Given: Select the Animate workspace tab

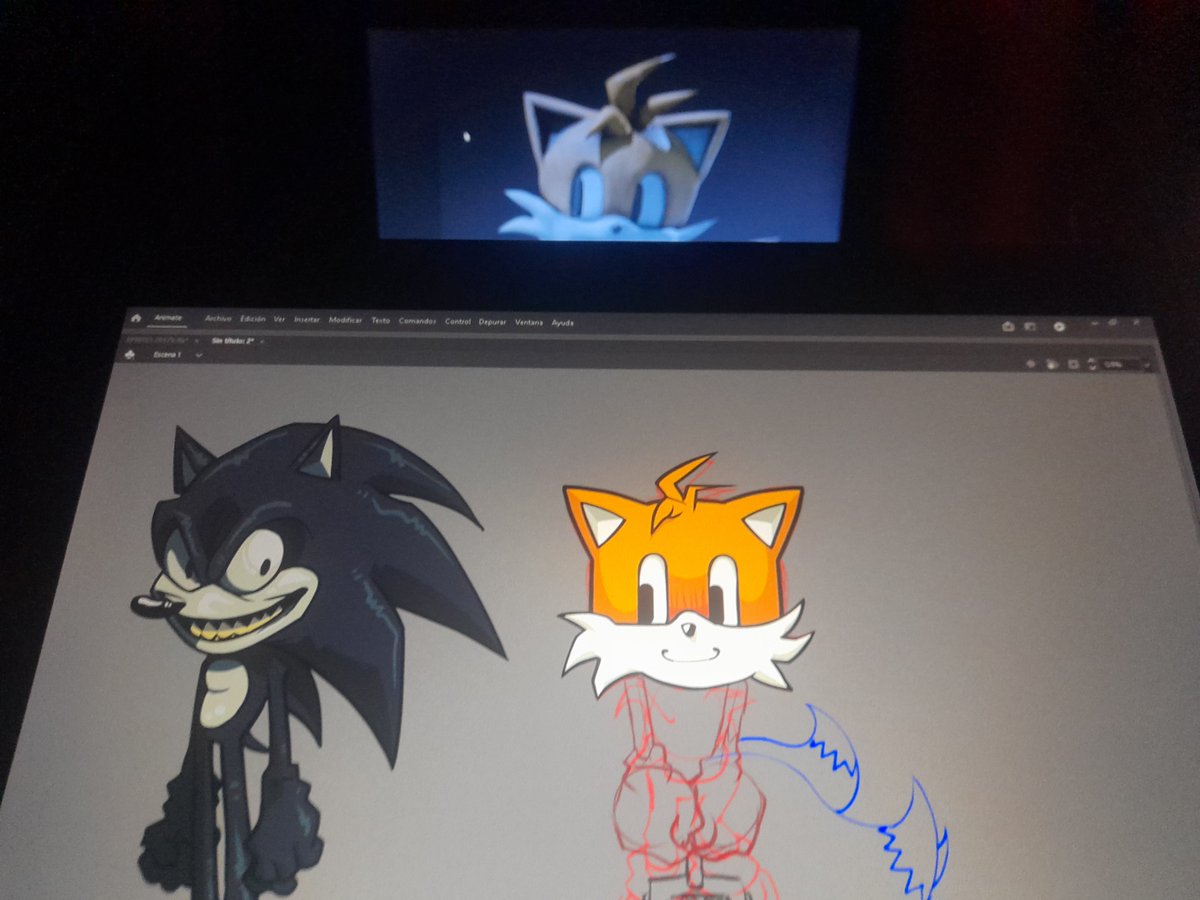Looking at the screenshot, I should click(x=168, y=318).
